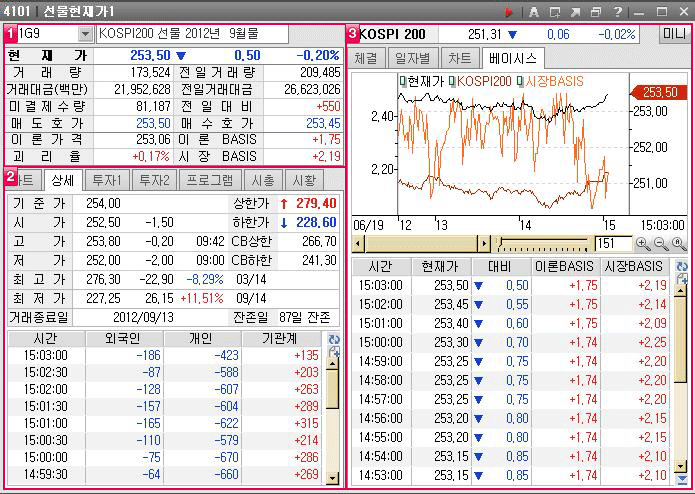Click the arrow link icon in title bar
The image size is (695, 494).
575,12
